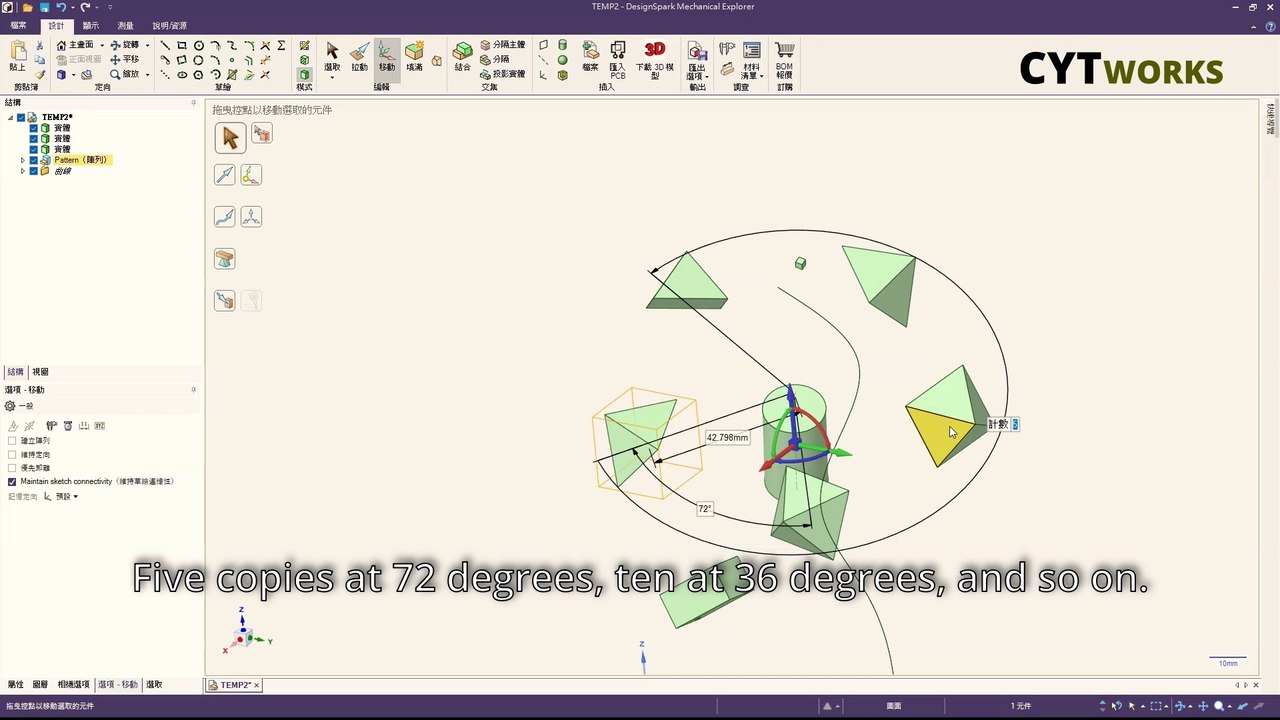Open the 說明/資源 ribbon tab
The height and width of the screenshot is (720, 1280).
[x=169, y=25]
